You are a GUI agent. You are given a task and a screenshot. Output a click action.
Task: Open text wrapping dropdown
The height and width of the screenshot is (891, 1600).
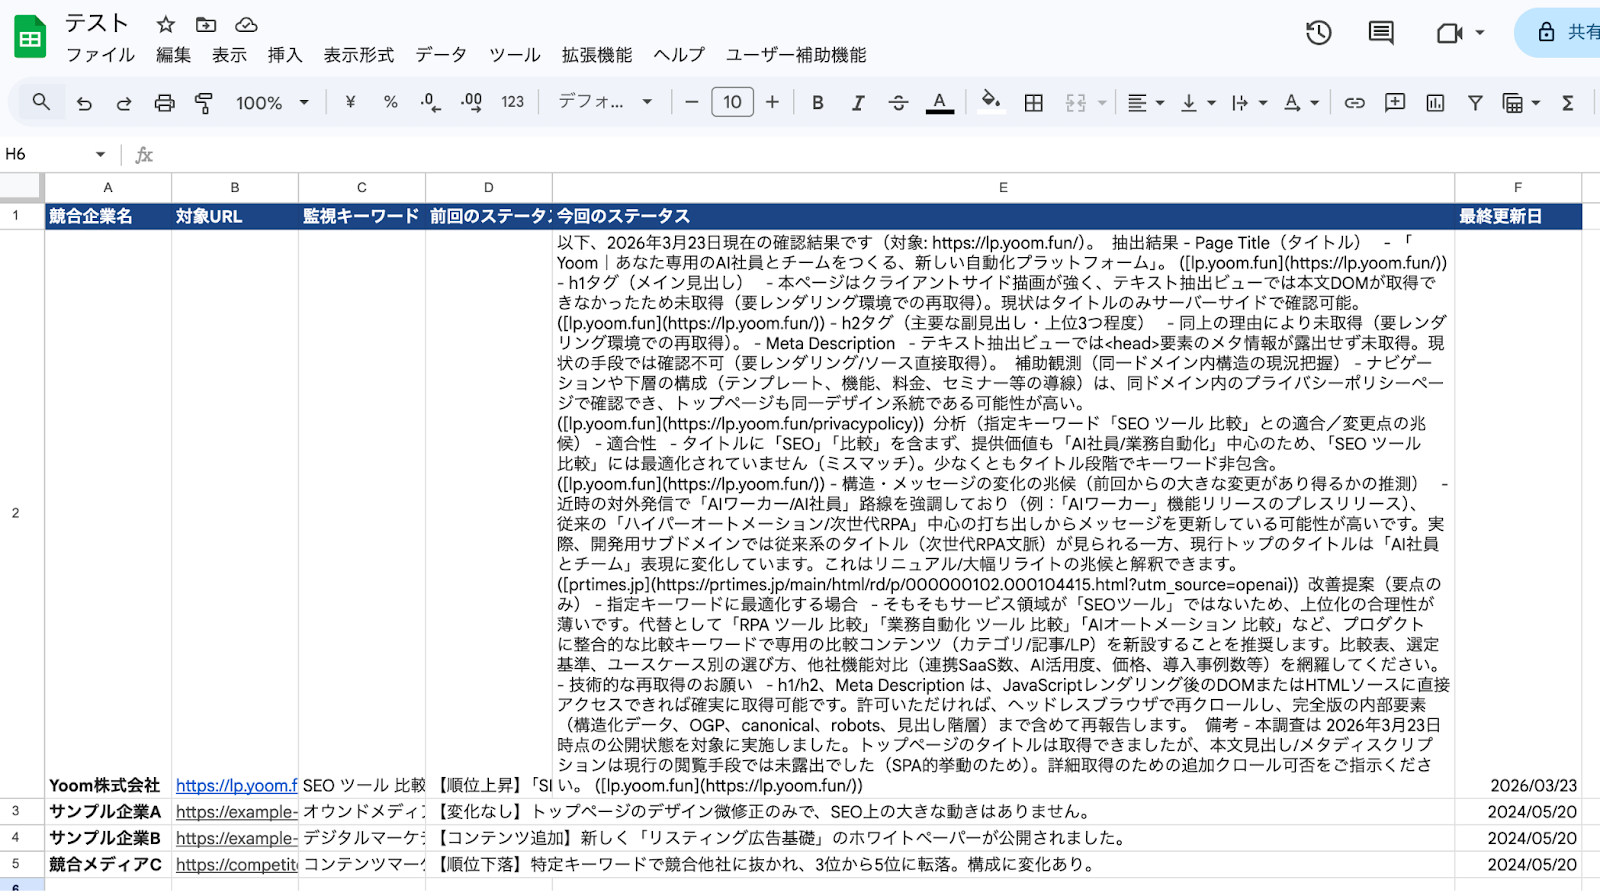click(x=1249, y=102)
